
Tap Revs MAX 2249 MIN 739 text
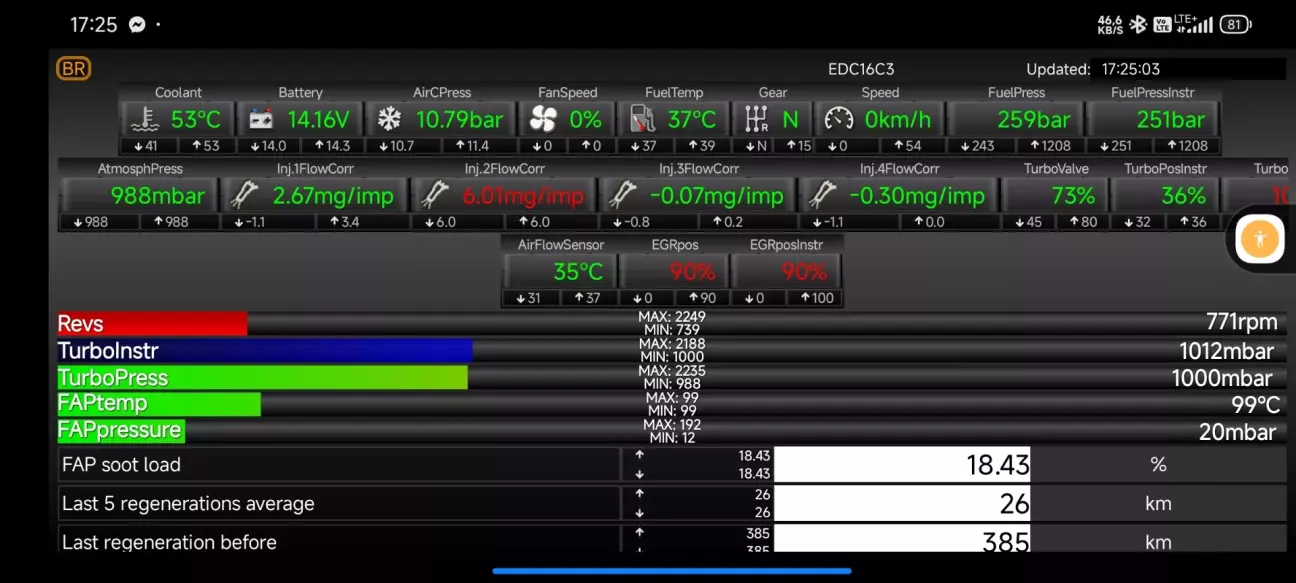pyautogui.click(x=672, y=323)
